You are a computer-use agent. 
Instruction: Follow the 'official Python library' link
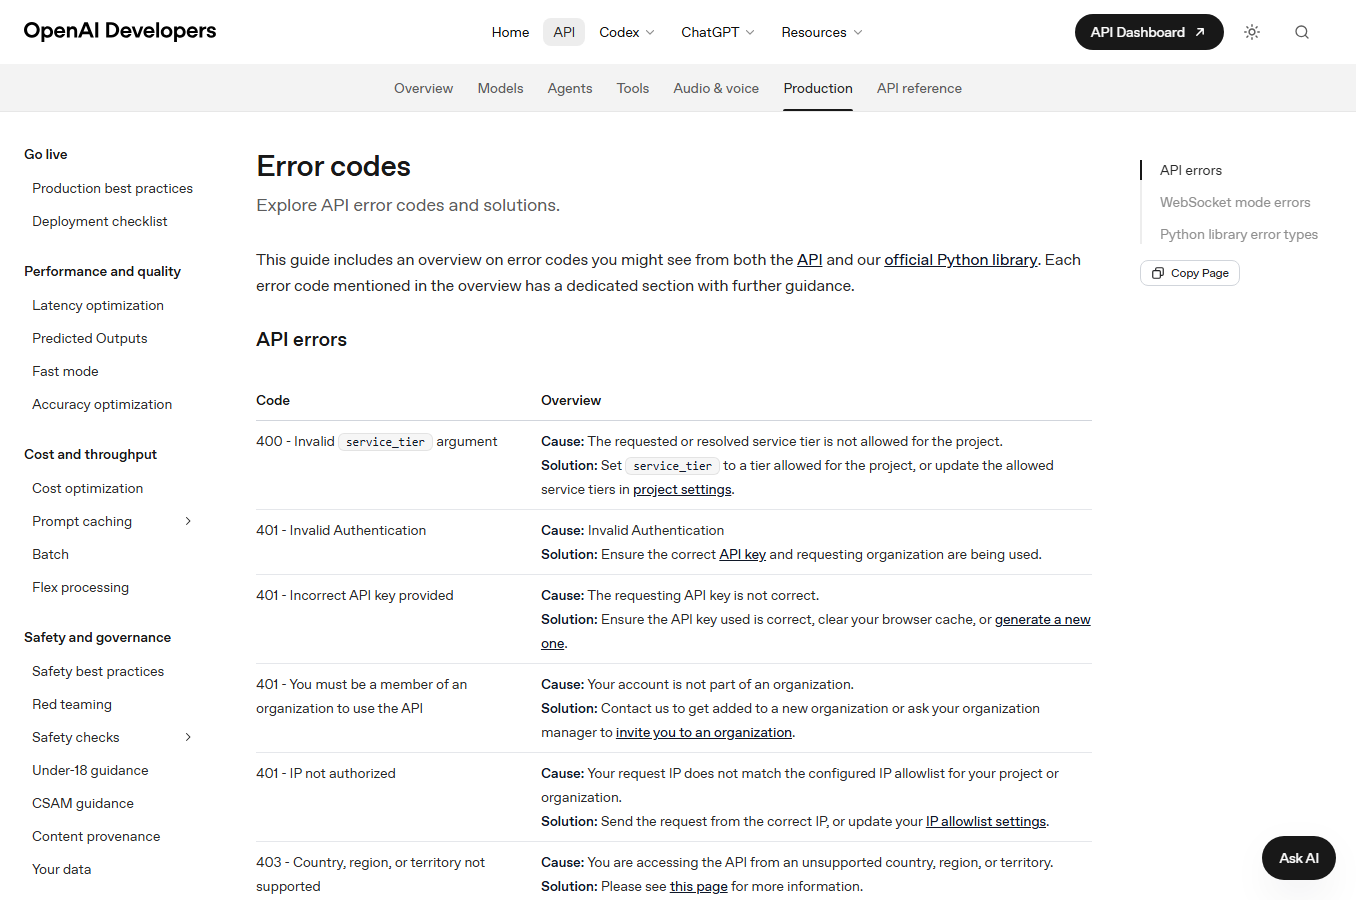[x=961, y=260]
